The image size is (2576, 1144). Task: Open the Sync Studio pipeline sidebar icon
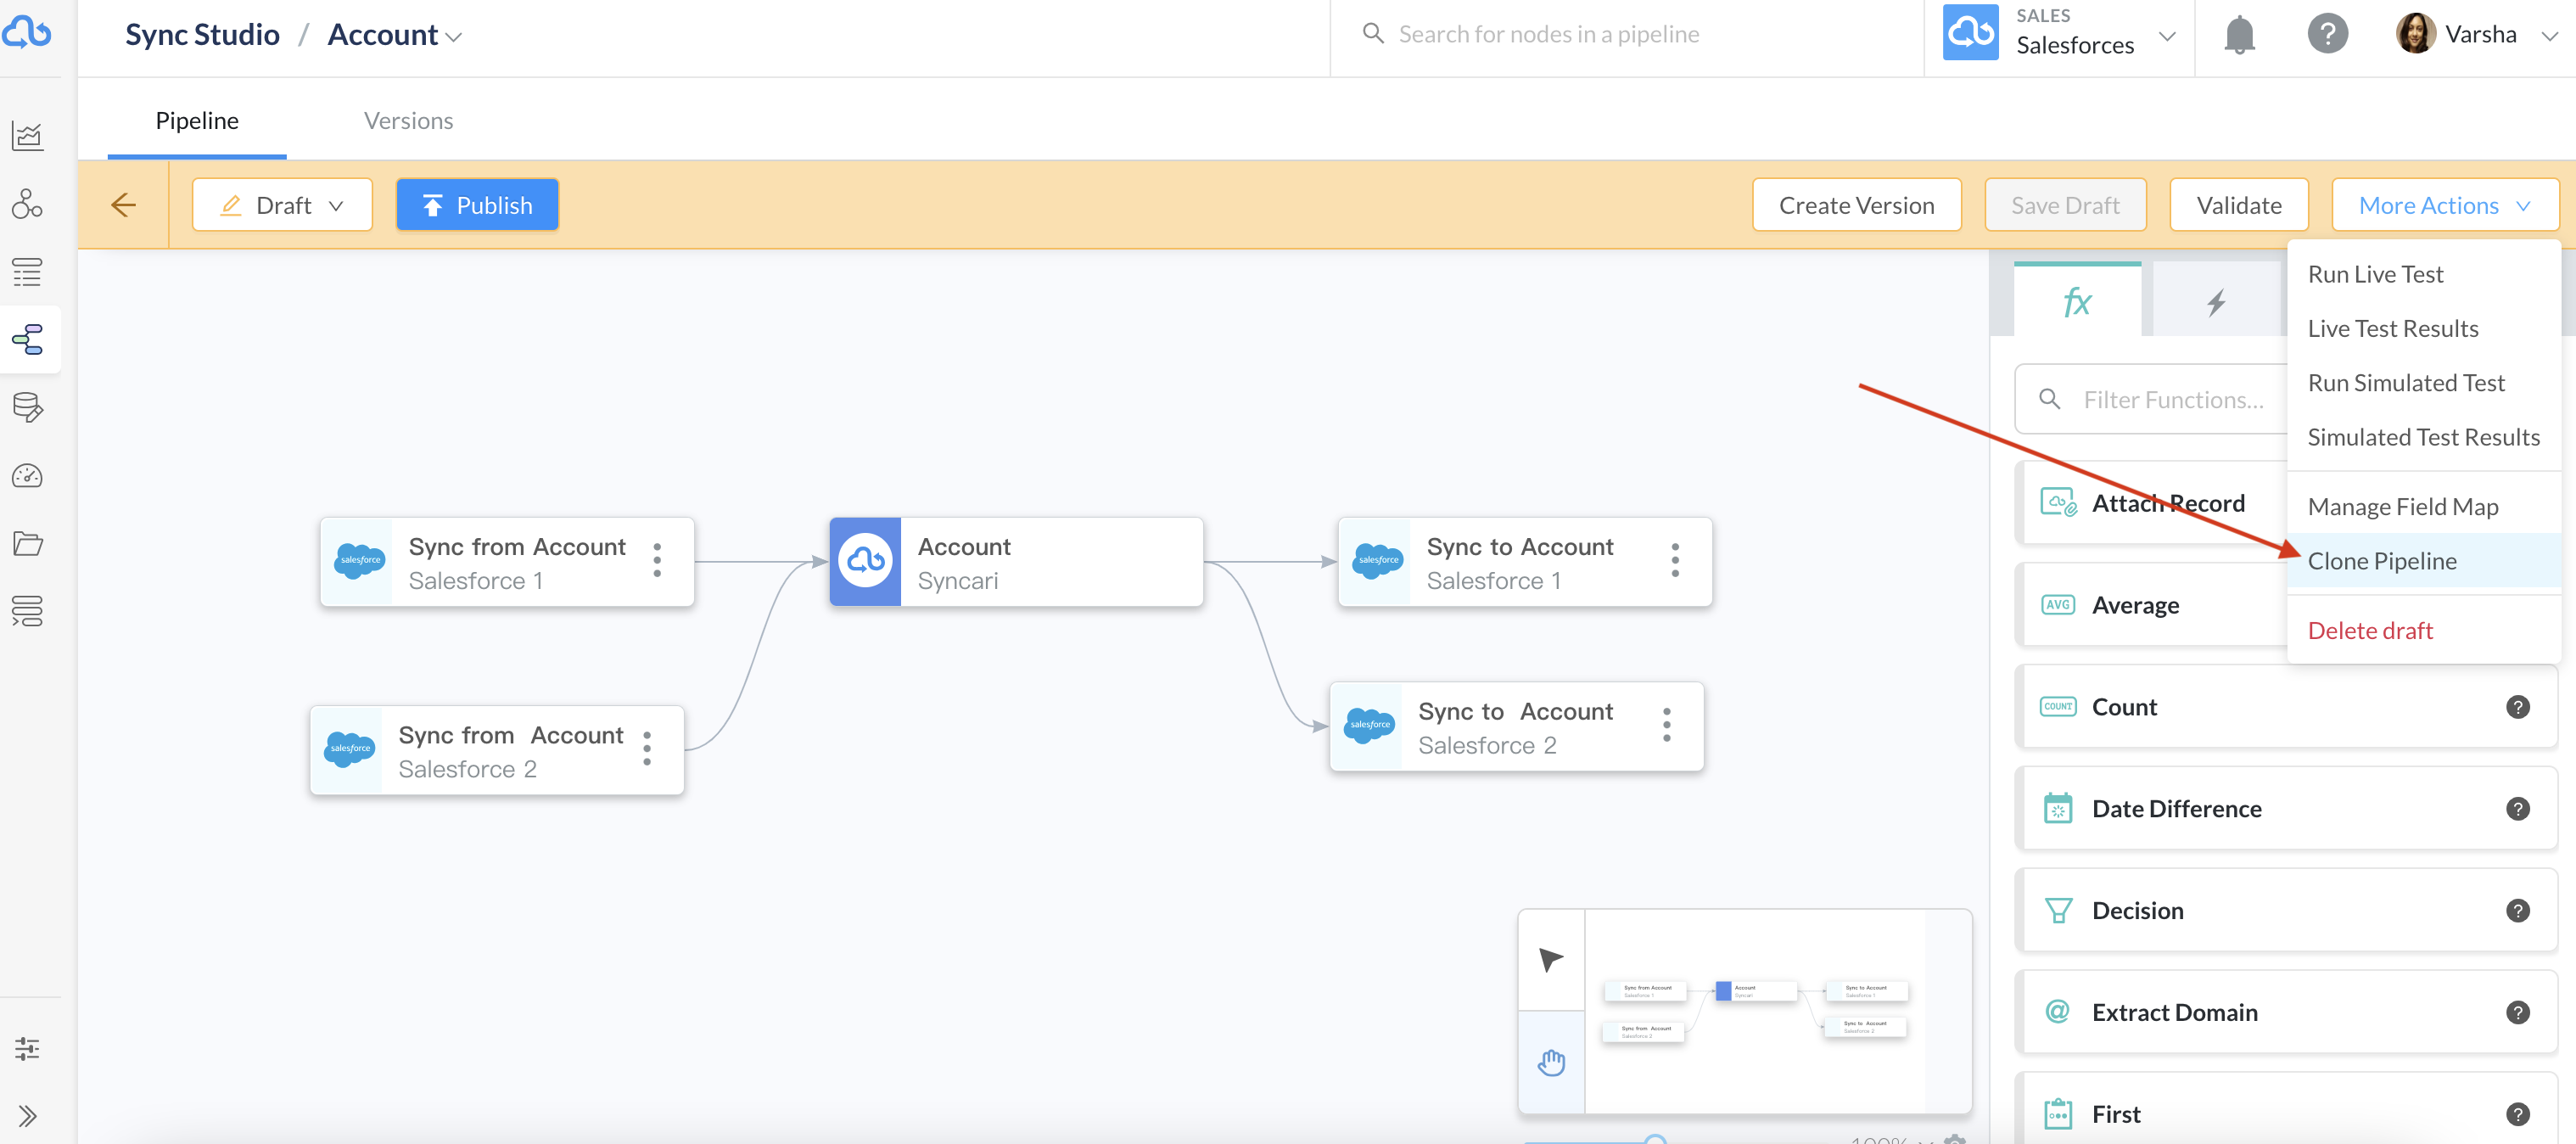[x=27, y=340]
